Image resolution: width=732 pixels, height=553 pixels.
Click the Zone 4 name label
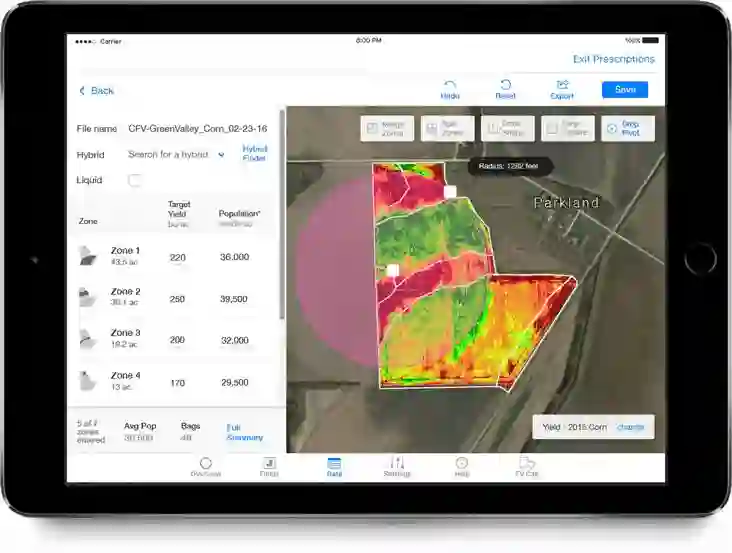point(125,375)
